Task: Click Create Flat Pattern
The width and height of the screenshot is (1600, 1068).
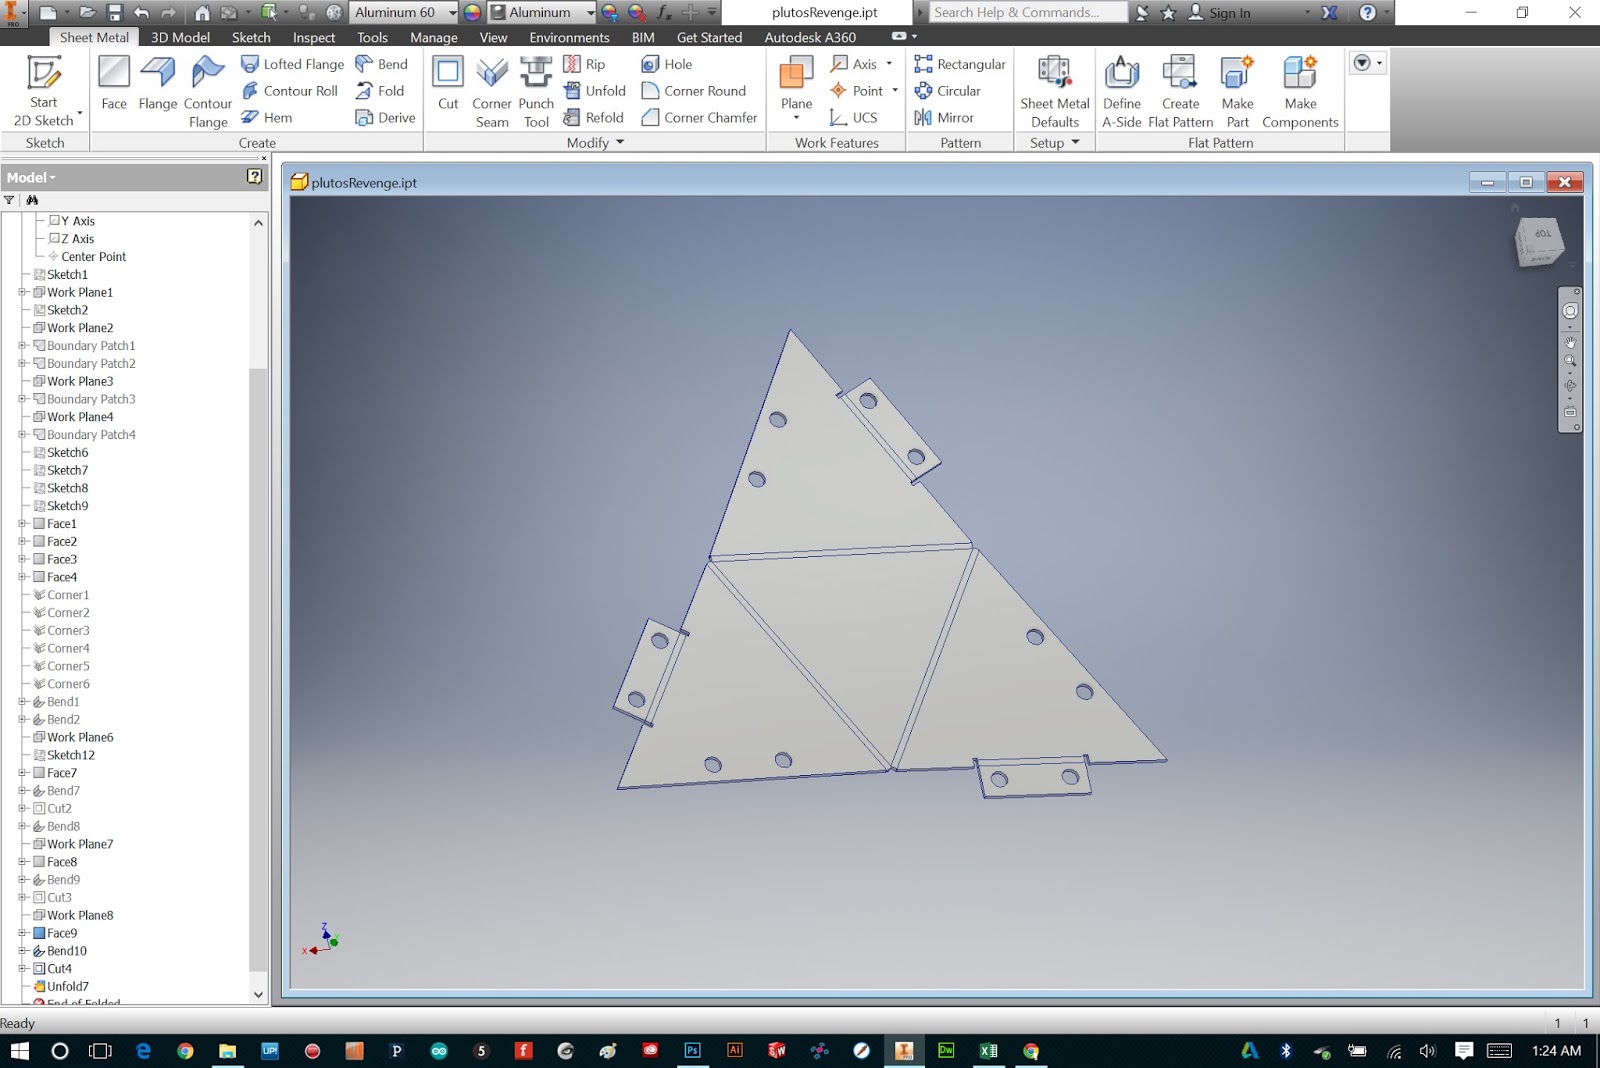Action: tap(1180, 92)
